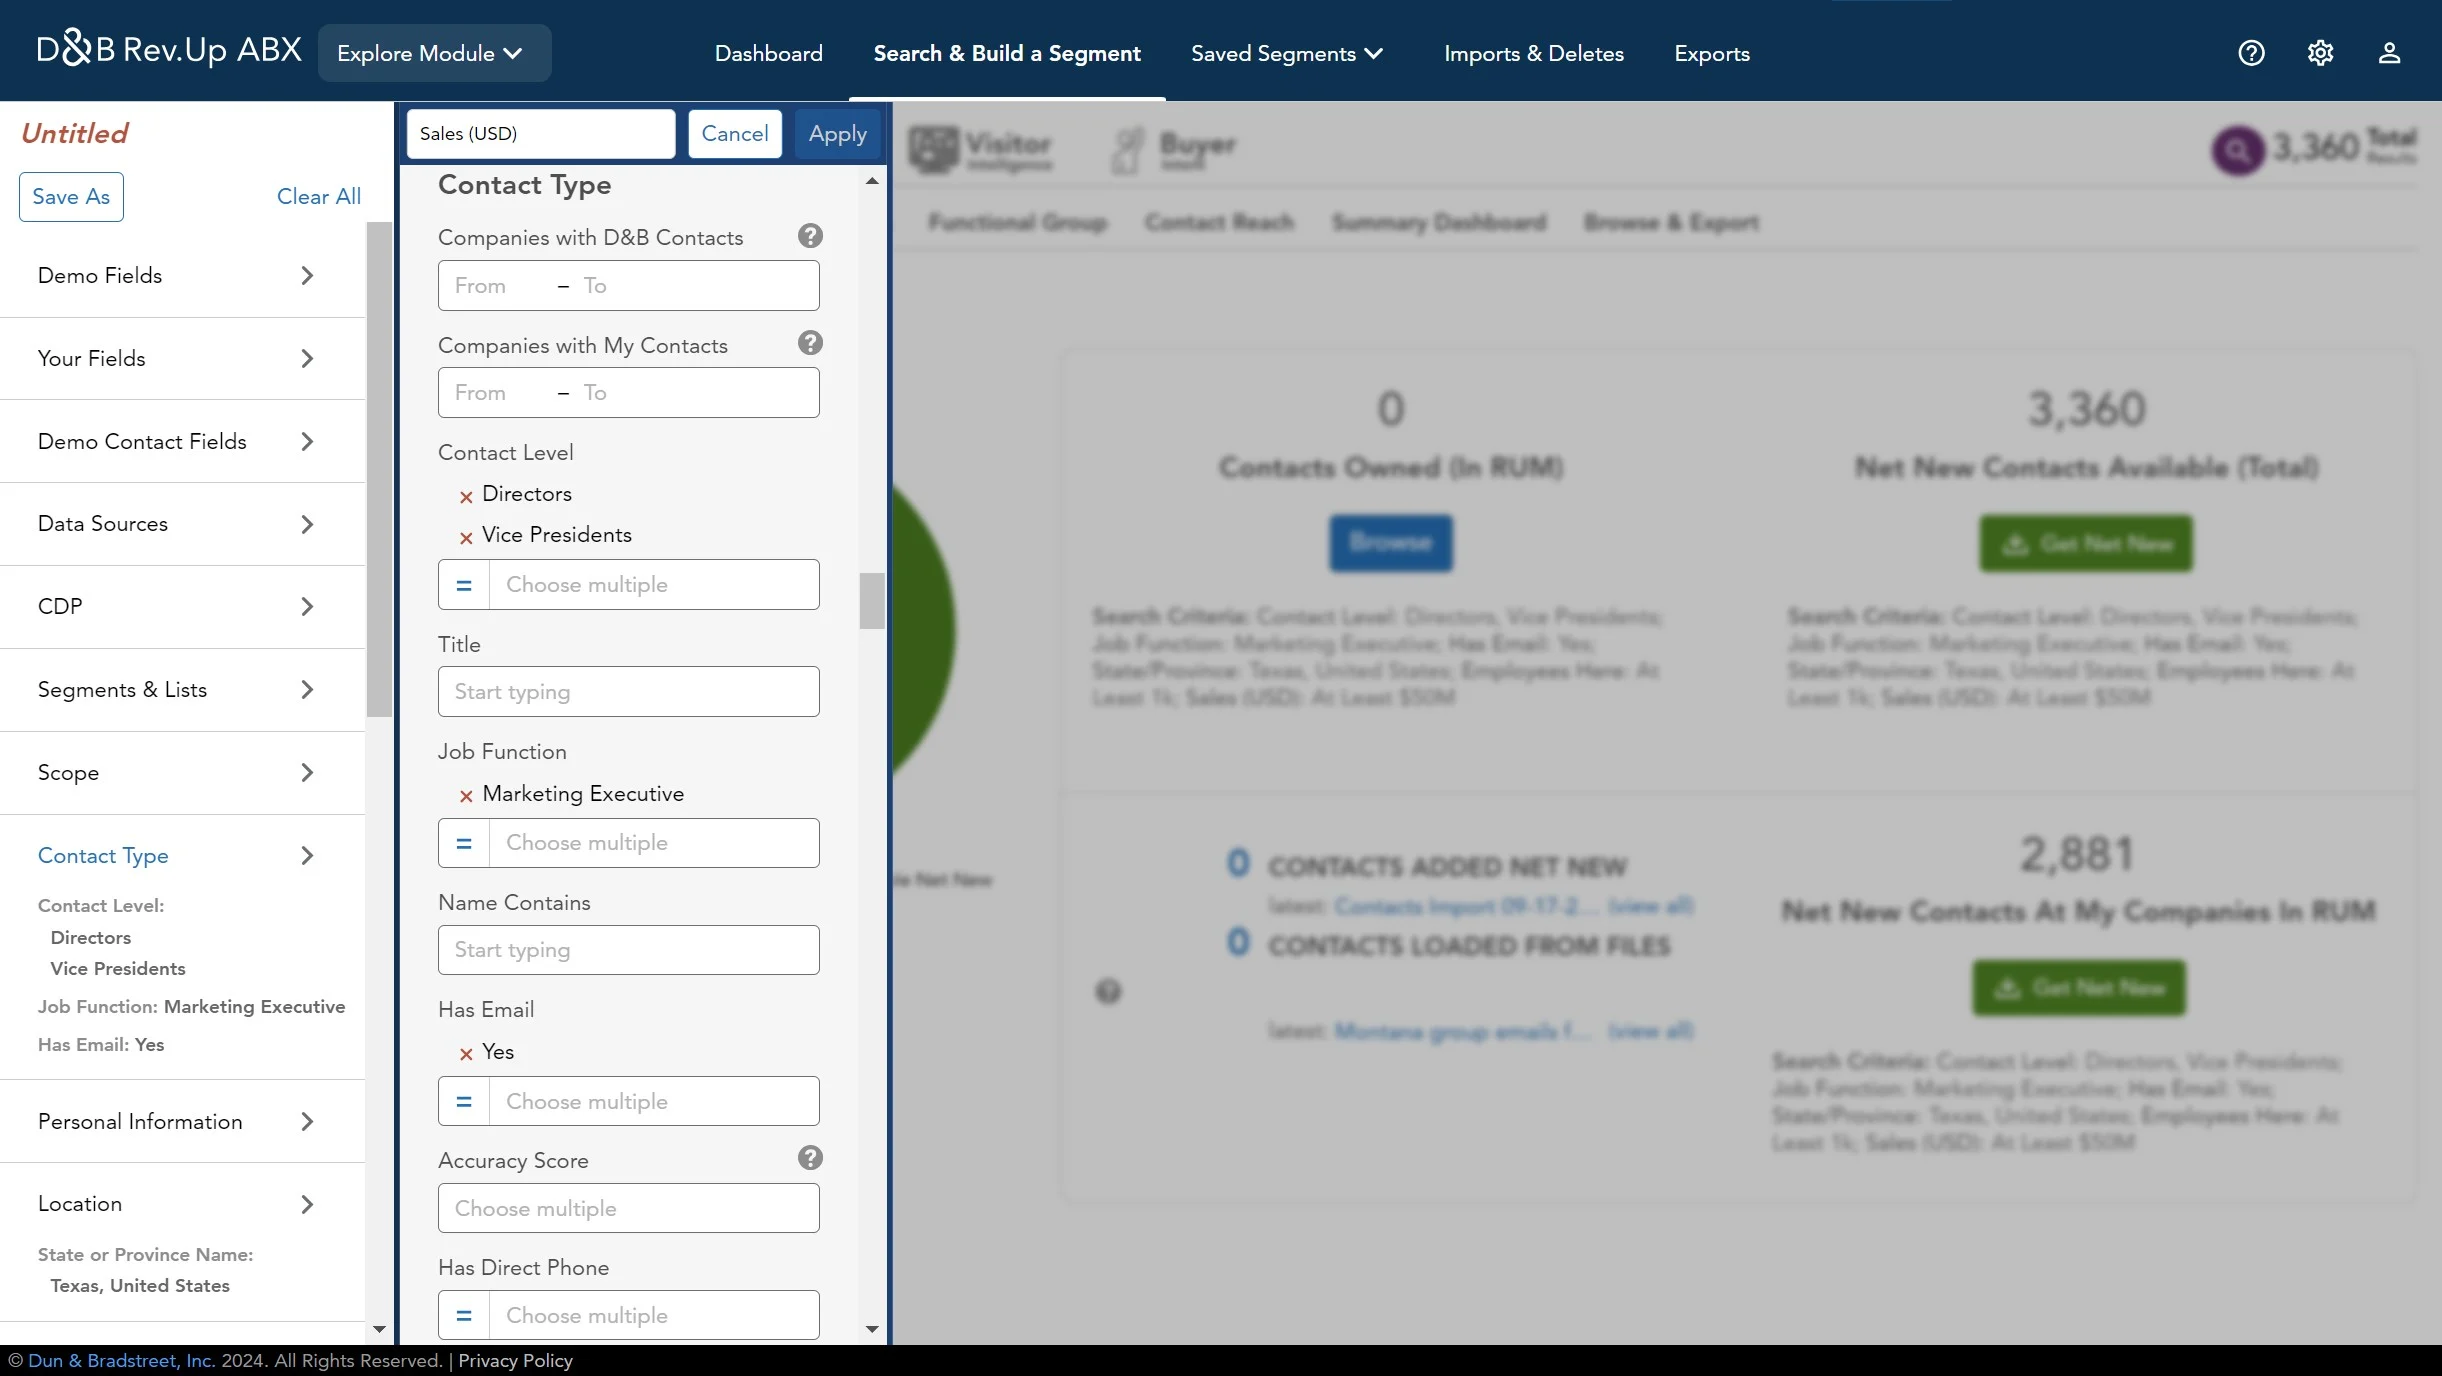
Task: Click the filter panel scroll down arrow
Action: click(872, 1329)
